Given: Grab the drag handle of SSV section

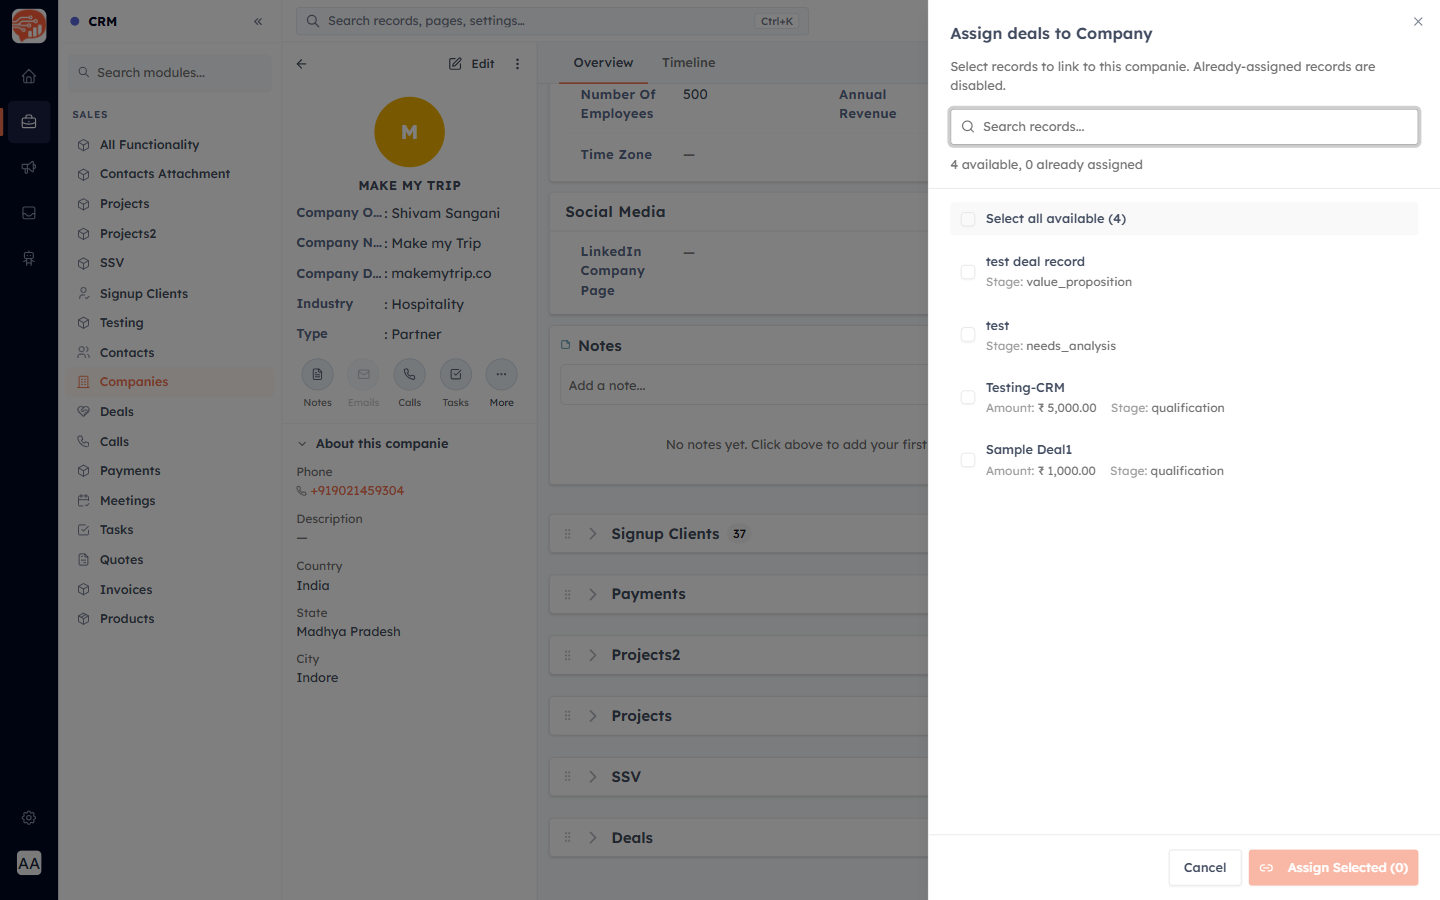Looking at the screenshot, I should 567,776.
